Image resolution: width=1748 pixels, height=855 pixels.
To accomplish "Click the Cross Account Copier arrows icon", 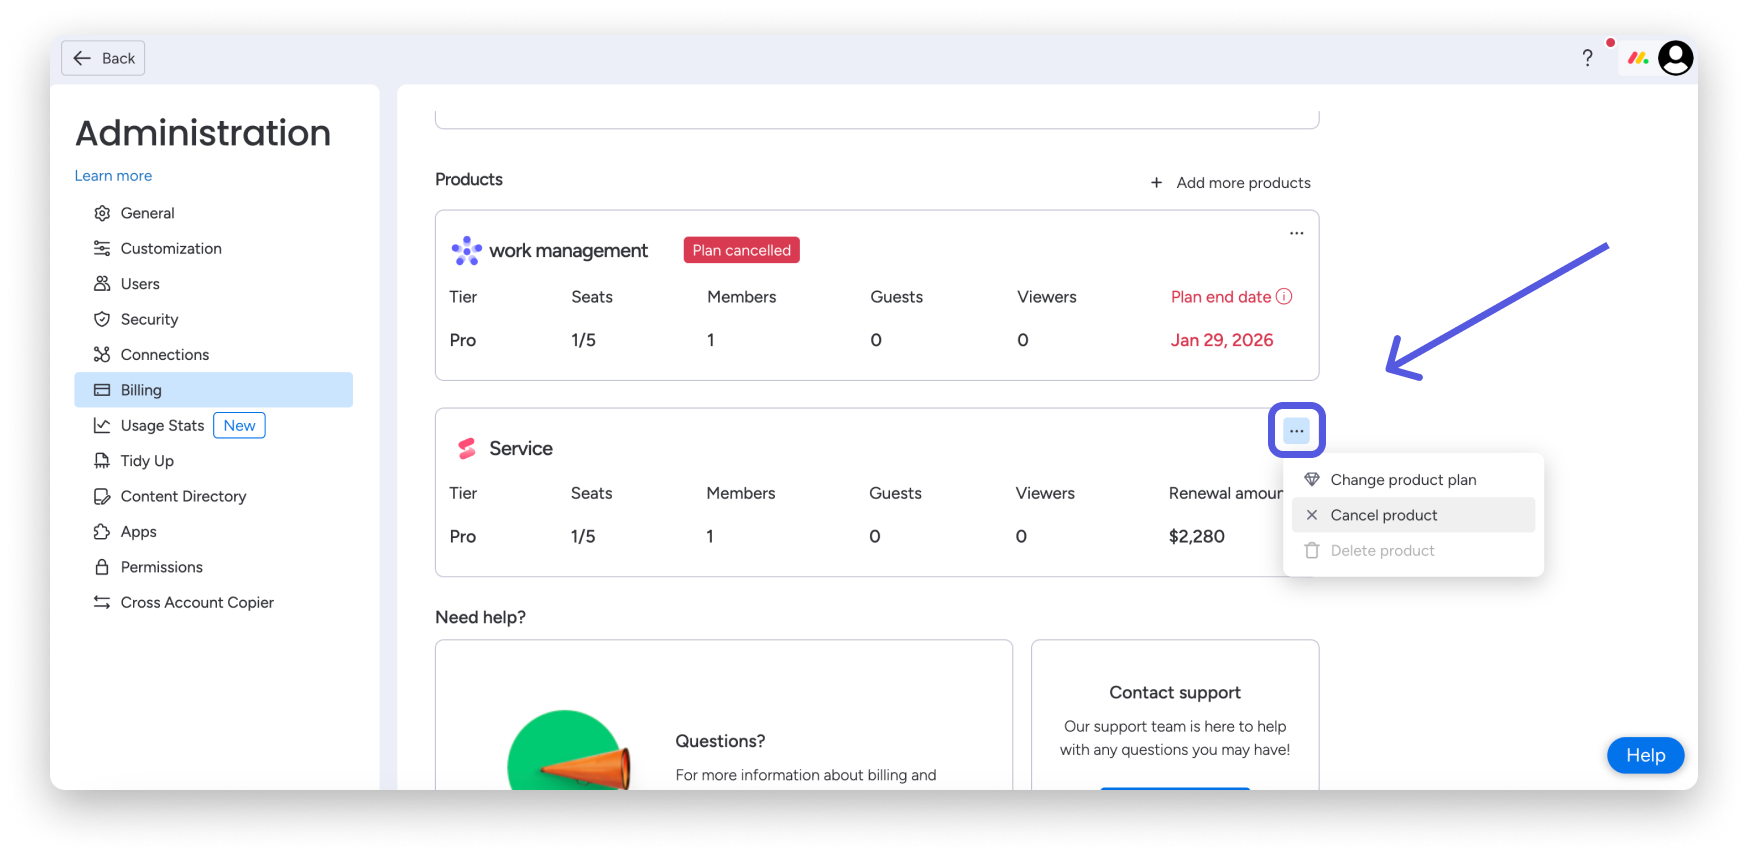I will click(102, 602).
